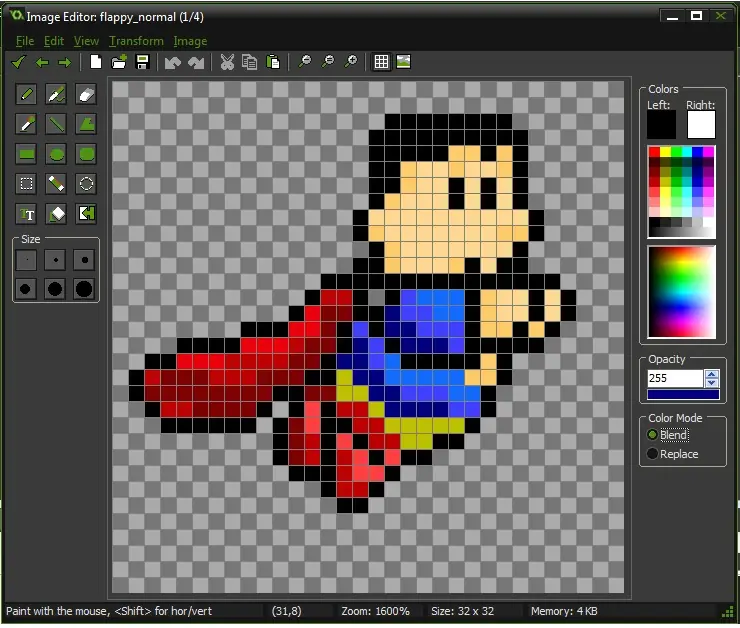
Task: Select the Spray paint tool
Action: (56, 94)
